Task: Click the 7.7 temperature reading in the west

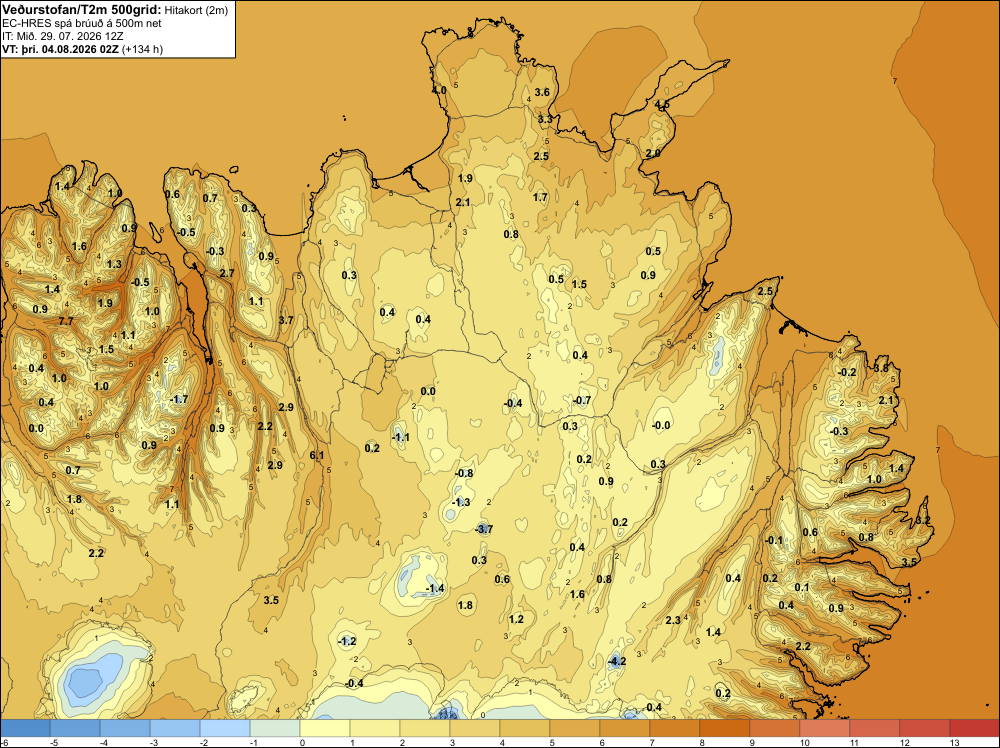Action: pos(66,321)
